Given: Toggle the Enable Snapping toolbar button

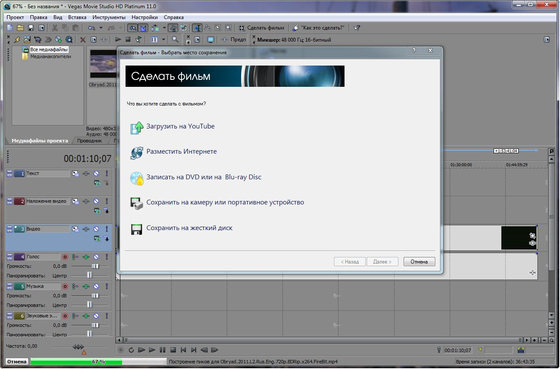Looking at the screenshot, I should pos(132,28).
